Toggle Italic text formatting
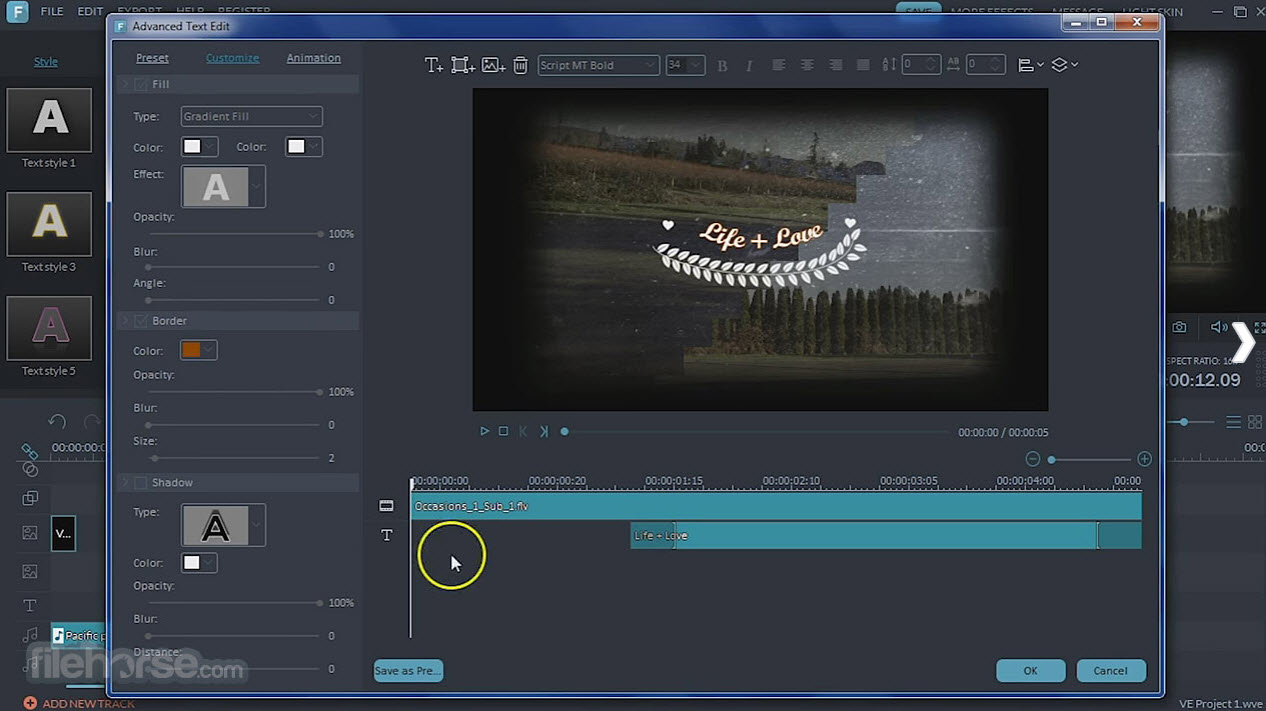Image resolution: width=1266 pixels, height=711 pixels. [749, 65]
